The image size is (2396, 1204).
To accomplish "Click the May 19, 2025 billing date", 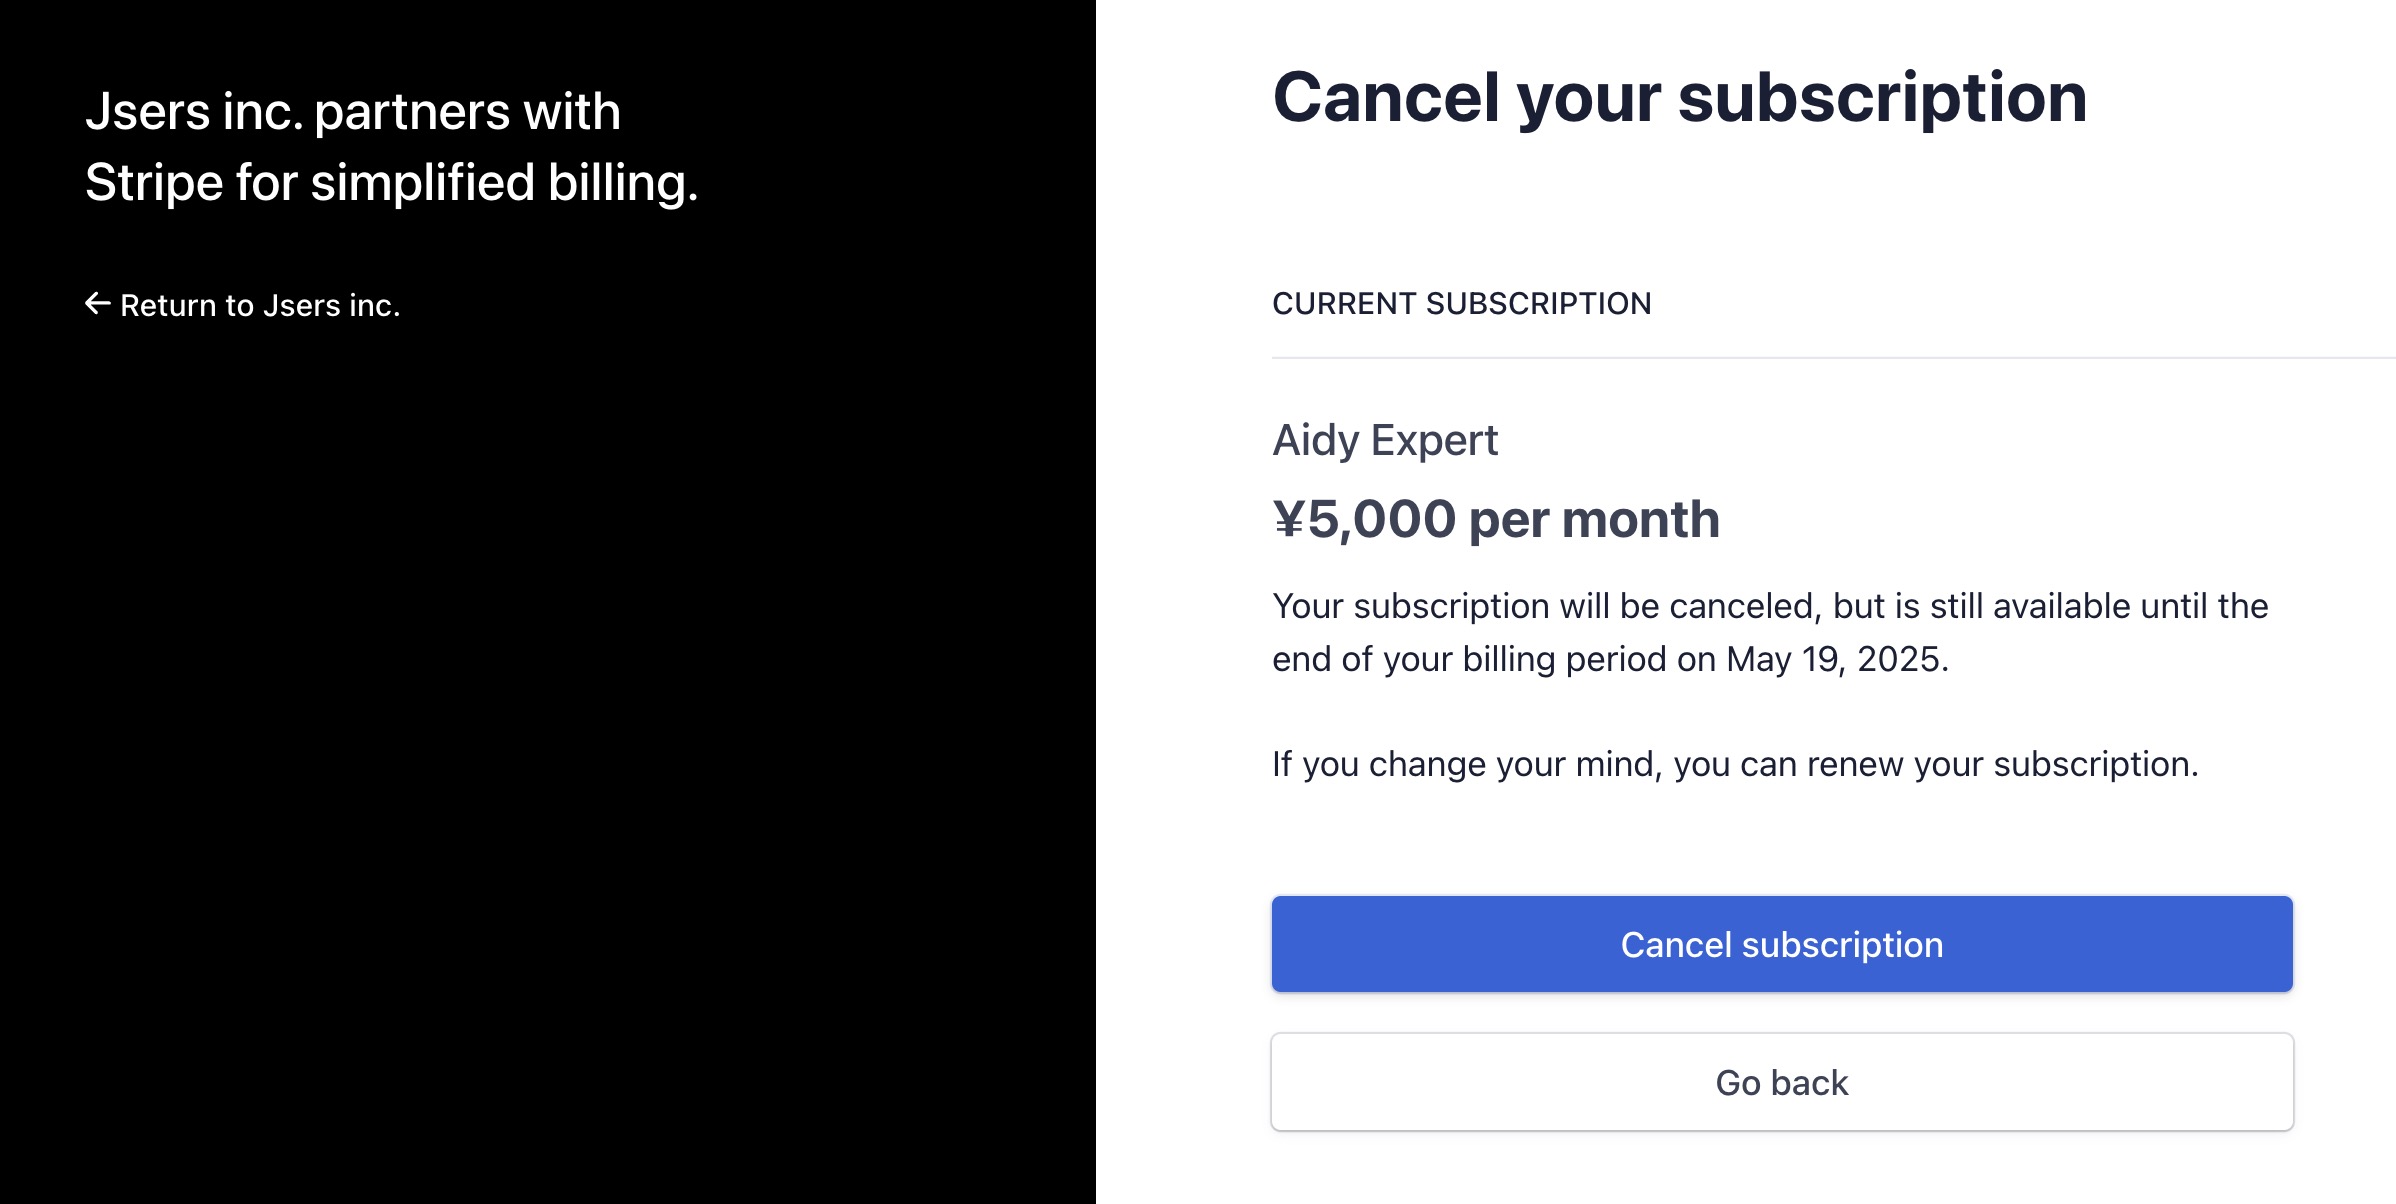I will coord(1836,659).
